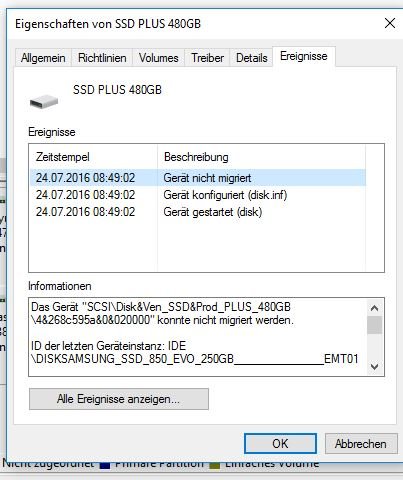This screenshot has height=480, width=403.
Task: Click the down arrow of Informationen scrollbar
Action: click(x=374, y=367)
